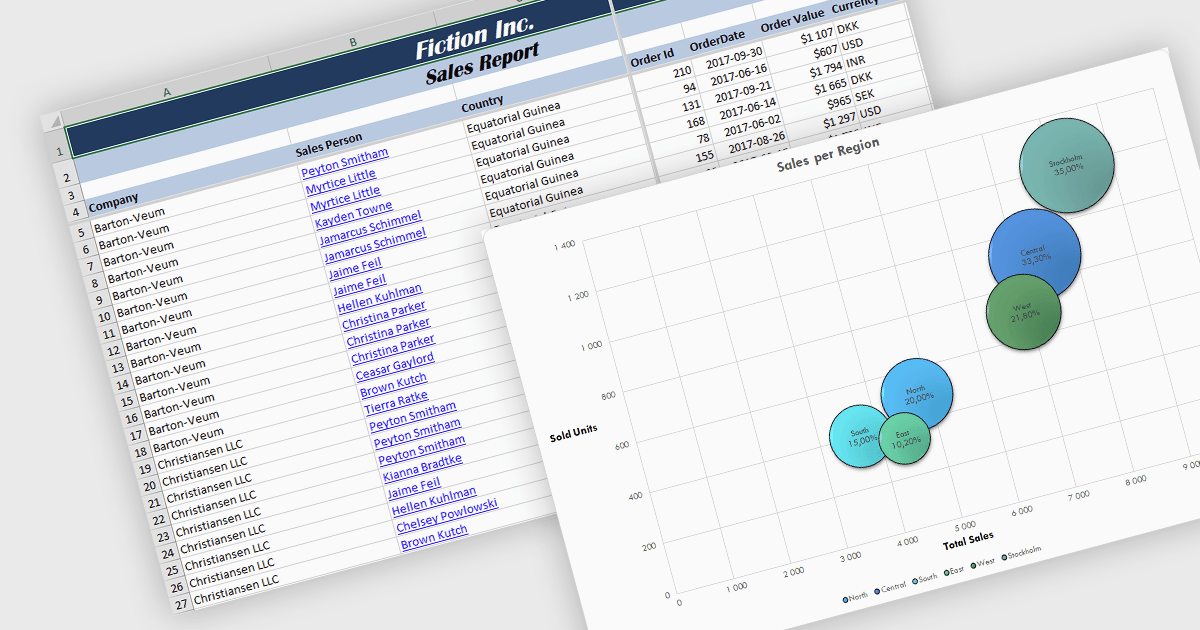The width and height of the screenshot is (1200, 630).
Task: Open the Peyton Smitham link in row 5
Action: [x=344, y=164]
